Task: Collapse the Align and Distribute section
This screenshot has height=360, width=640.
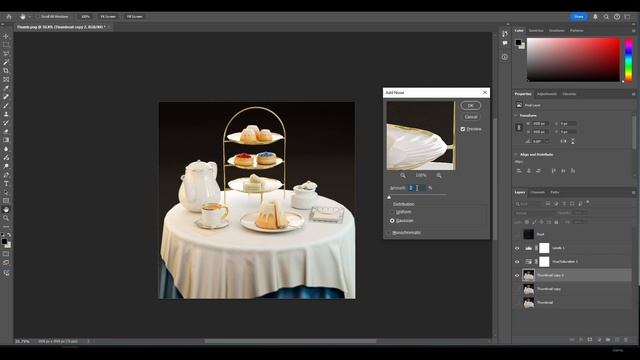Action: (516, 155)
